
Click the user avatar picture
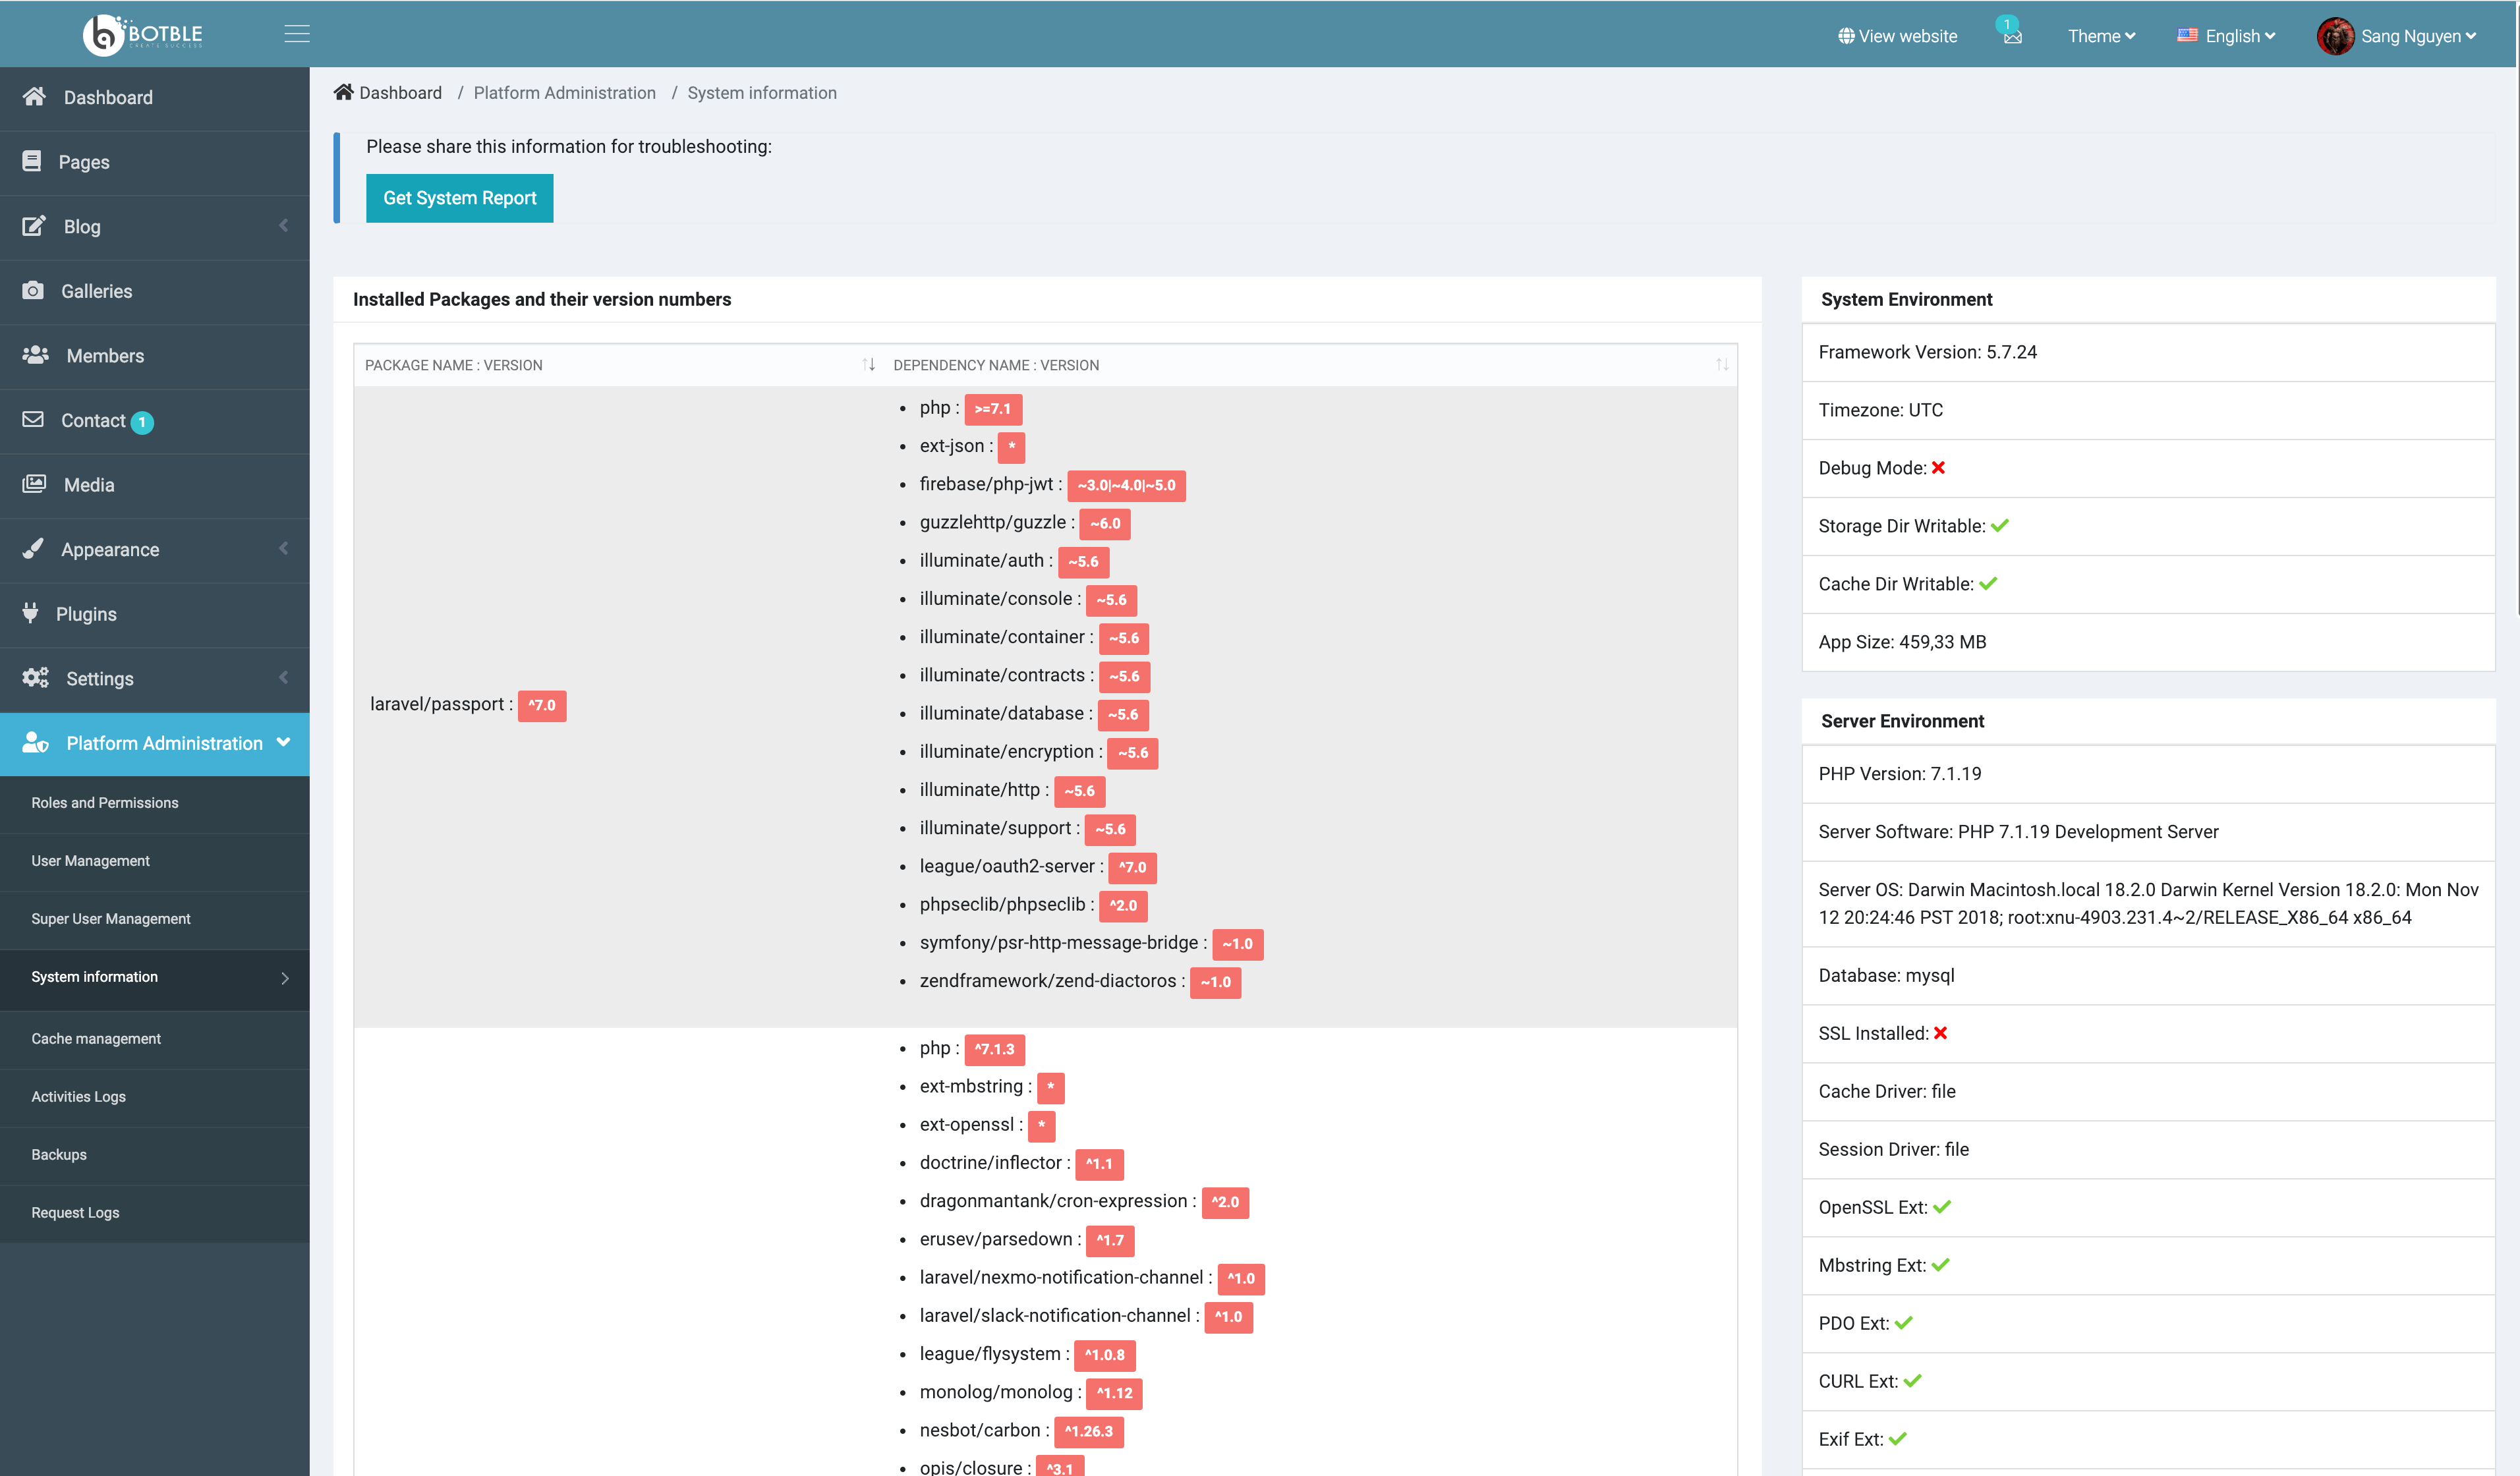tap(2335, 36)
